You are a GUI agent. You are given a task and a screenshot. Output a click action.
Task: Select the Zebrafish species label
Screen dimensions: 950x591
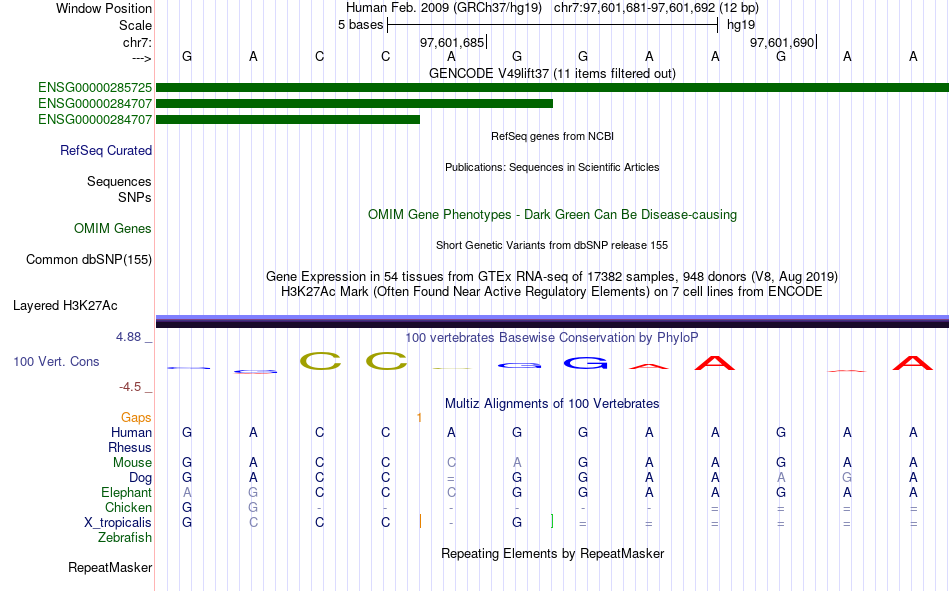tap(125, 538)
